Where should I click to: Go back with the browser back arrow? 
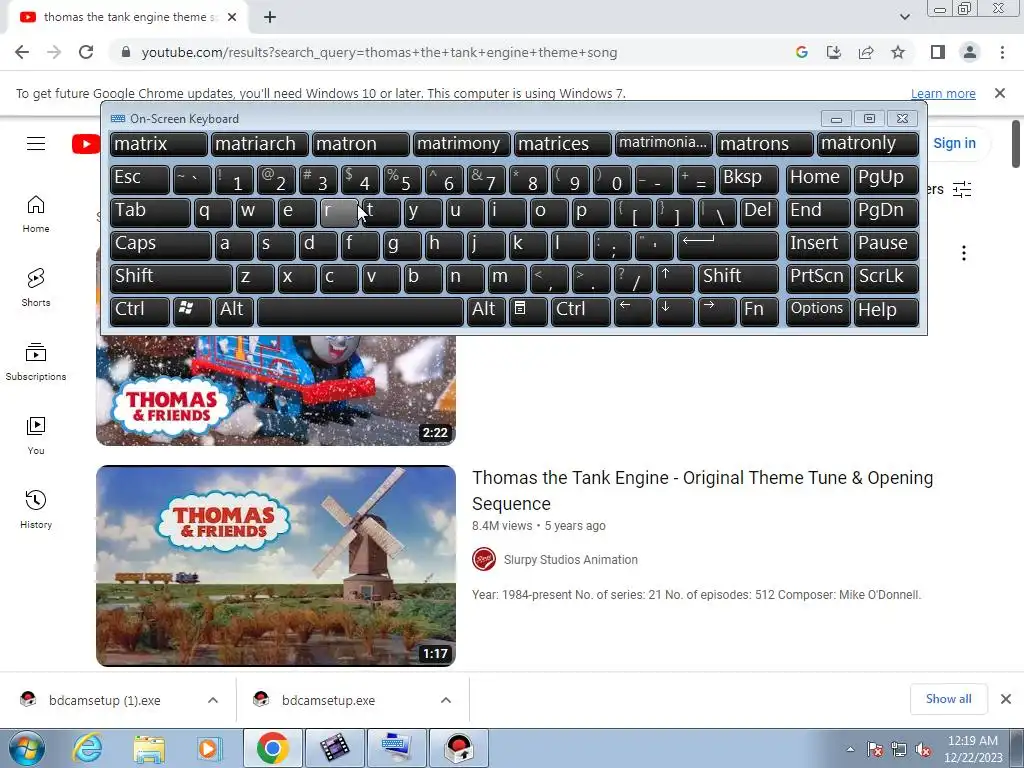click(22, 52)
